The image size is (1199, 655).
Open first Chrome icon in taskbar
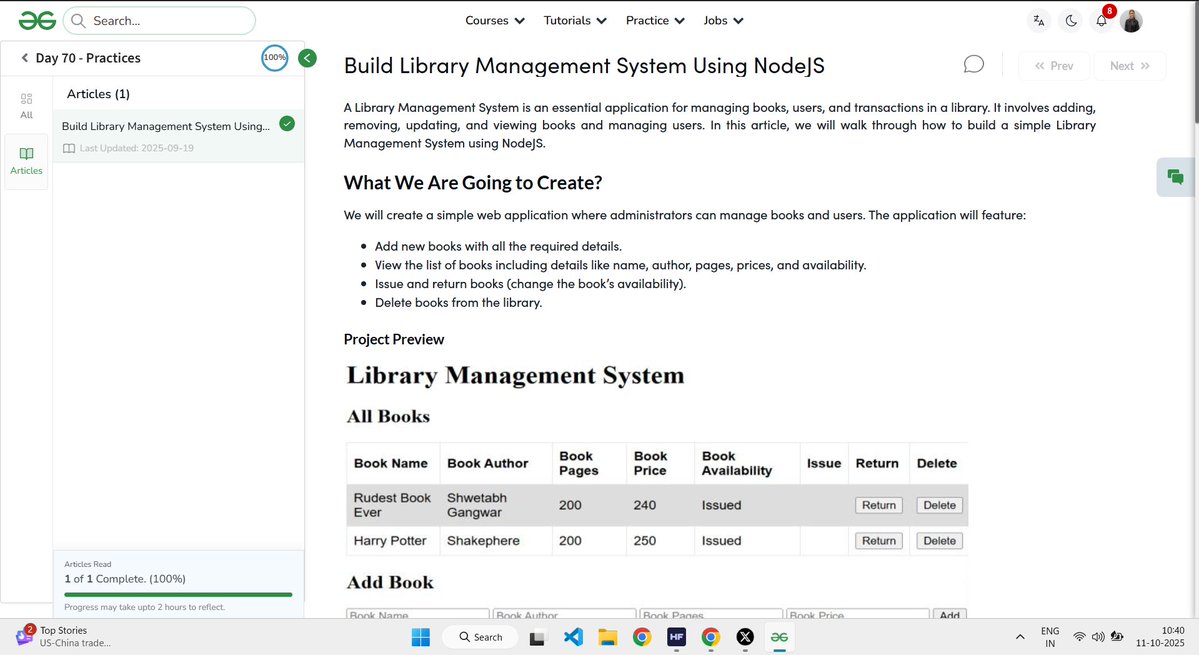click(x=642, y=637)
